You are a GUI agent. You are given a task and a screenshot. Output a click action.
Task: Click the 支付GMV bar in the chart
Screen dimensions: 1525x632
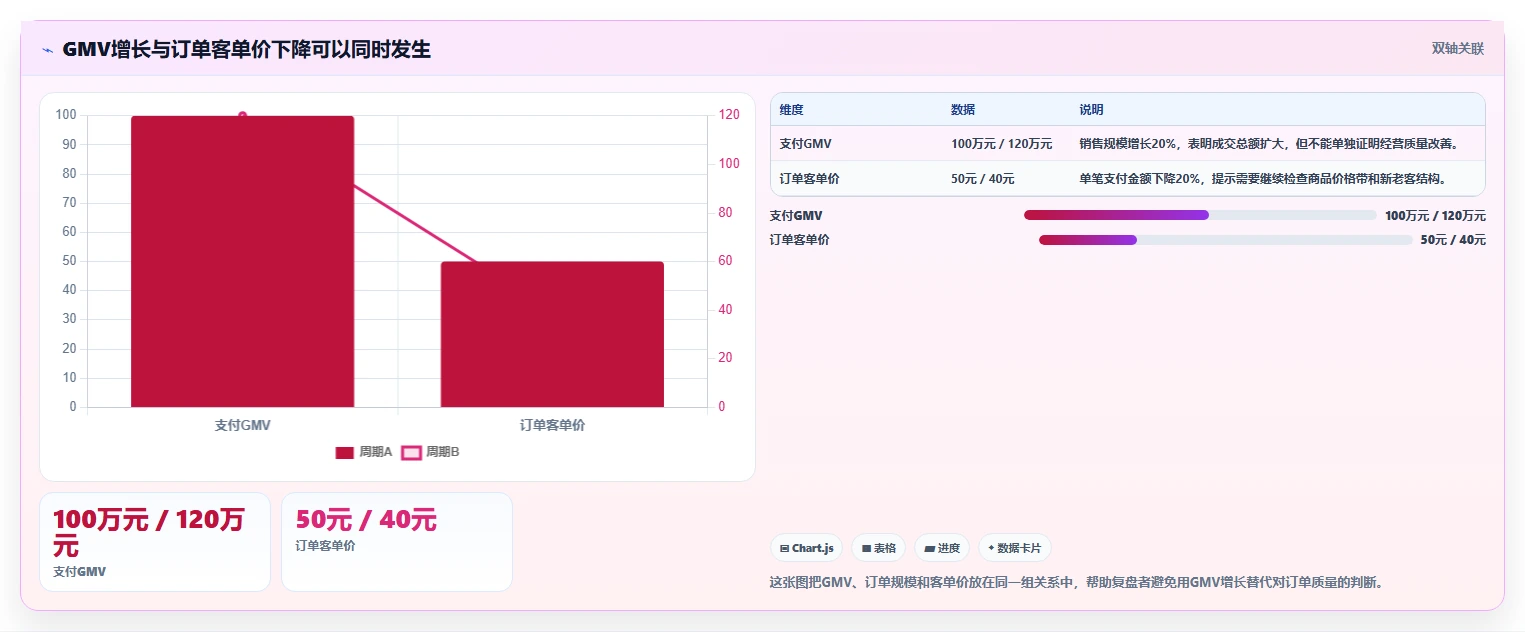[x=242, y=262]
